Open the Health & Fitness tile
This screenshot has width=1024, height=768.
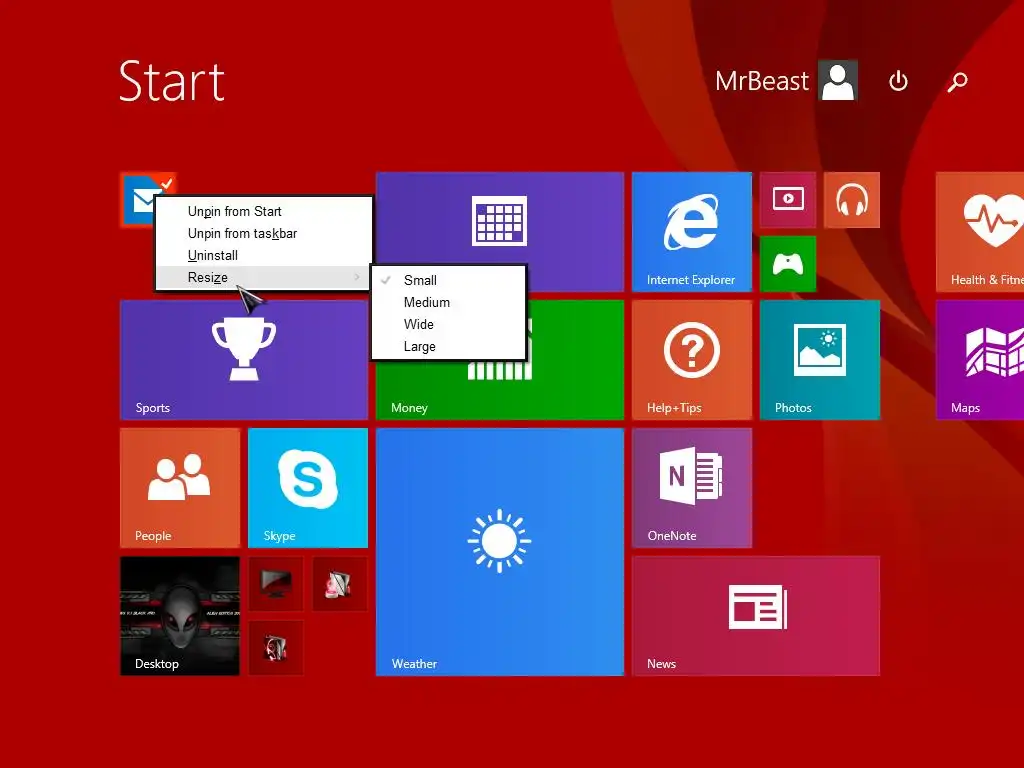(980, 232)
